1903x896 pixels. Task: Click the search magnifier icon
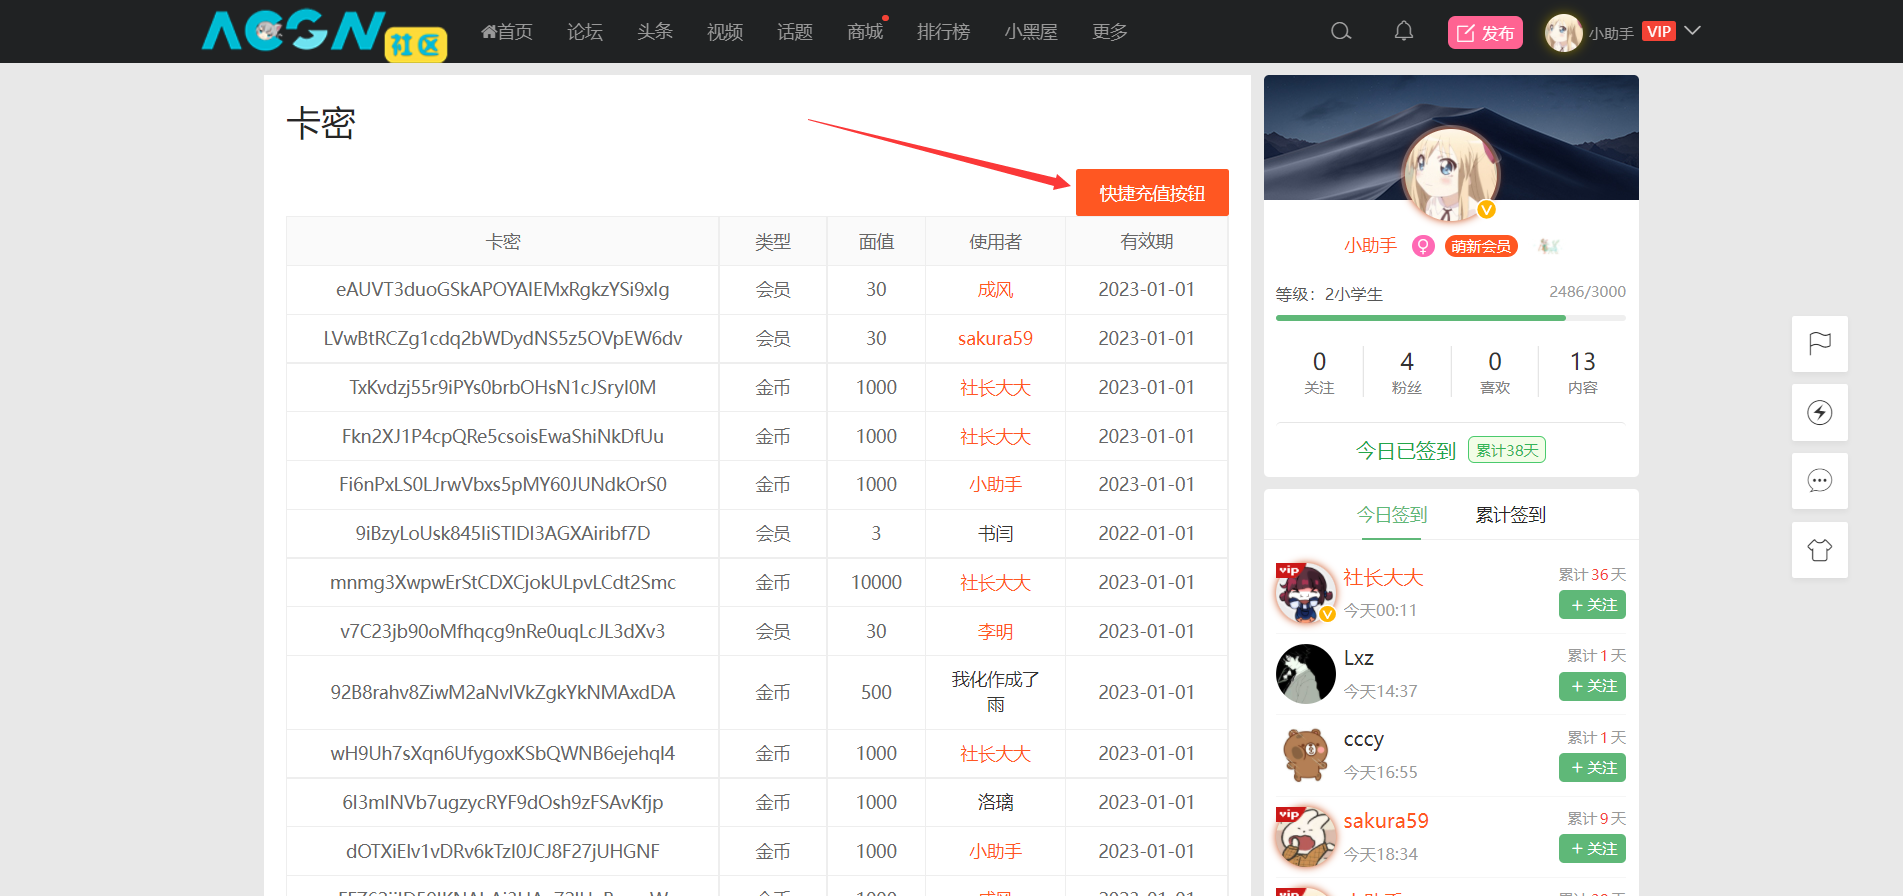[1341, 32]
